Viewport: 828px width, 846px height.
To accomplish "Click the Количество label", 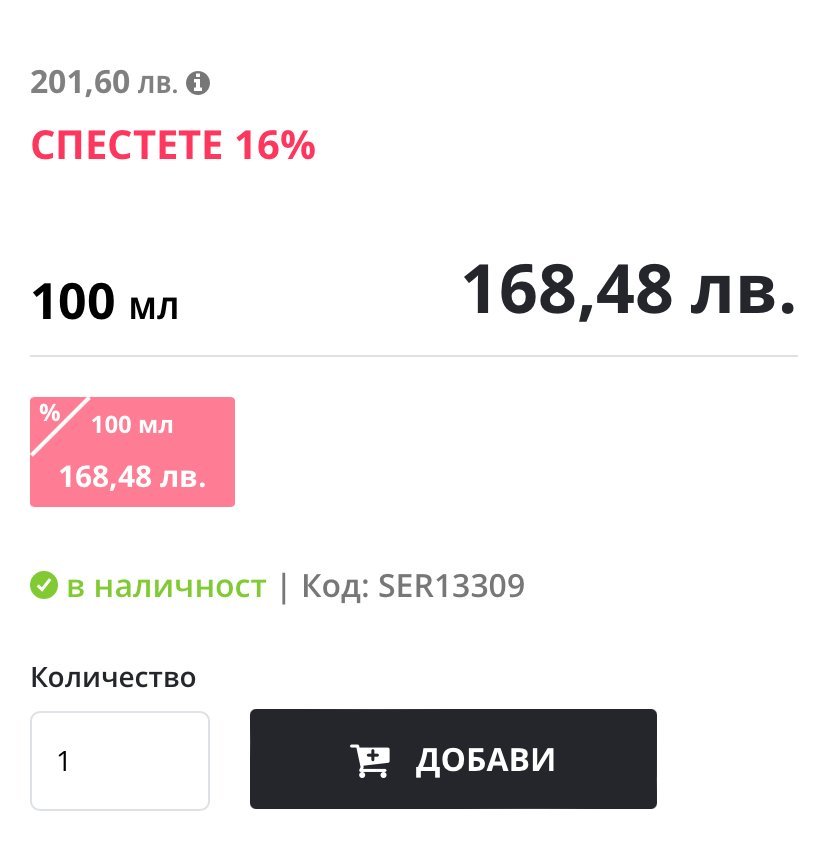I will tap(113, 677).
